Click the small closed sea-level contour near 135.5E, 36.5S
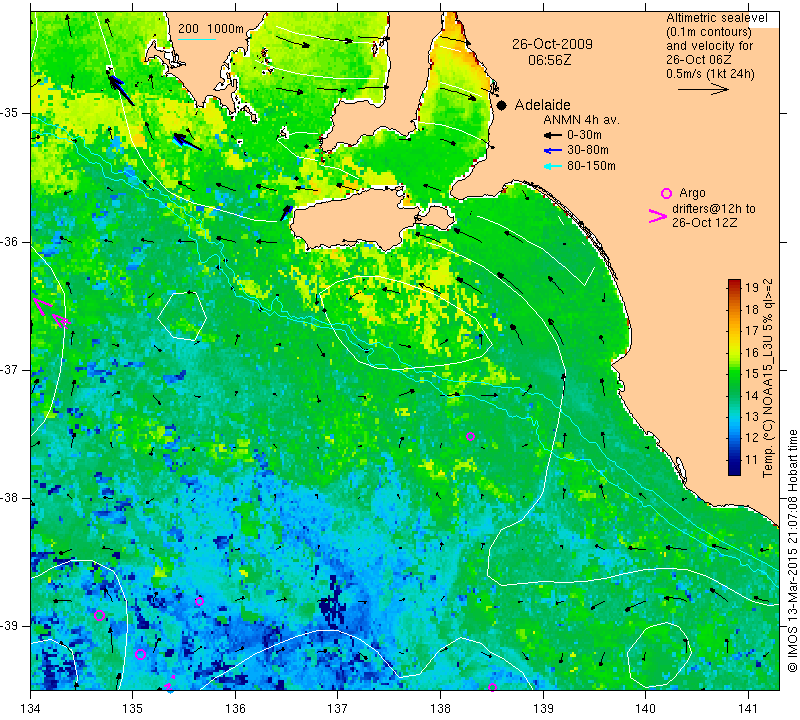This screenshot has width=800, height=720. point(182,316)
